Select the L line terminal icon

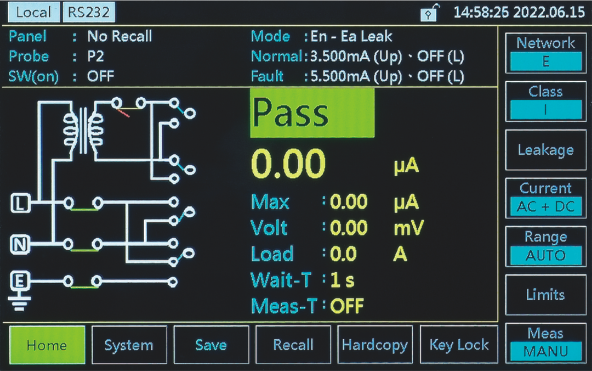20,203
